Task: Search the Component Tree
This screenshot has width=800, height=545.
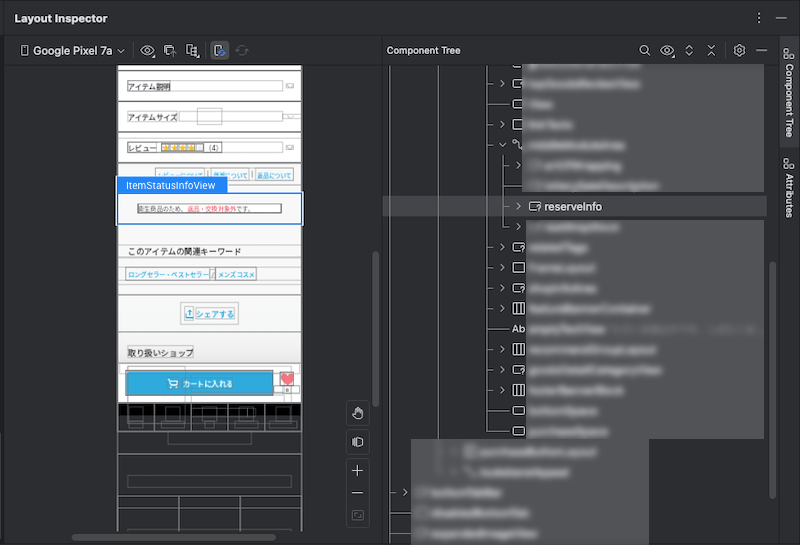Action: coord(644,51)
